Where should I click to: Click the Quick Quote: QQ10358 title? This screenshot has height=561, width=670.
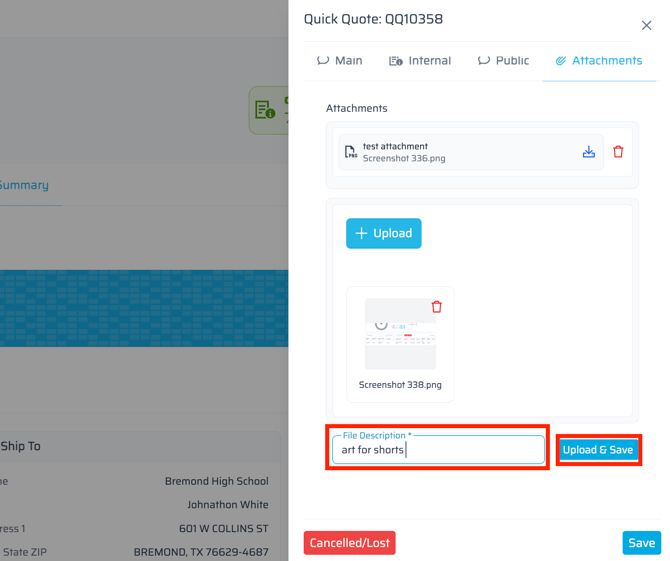[373, 19]
